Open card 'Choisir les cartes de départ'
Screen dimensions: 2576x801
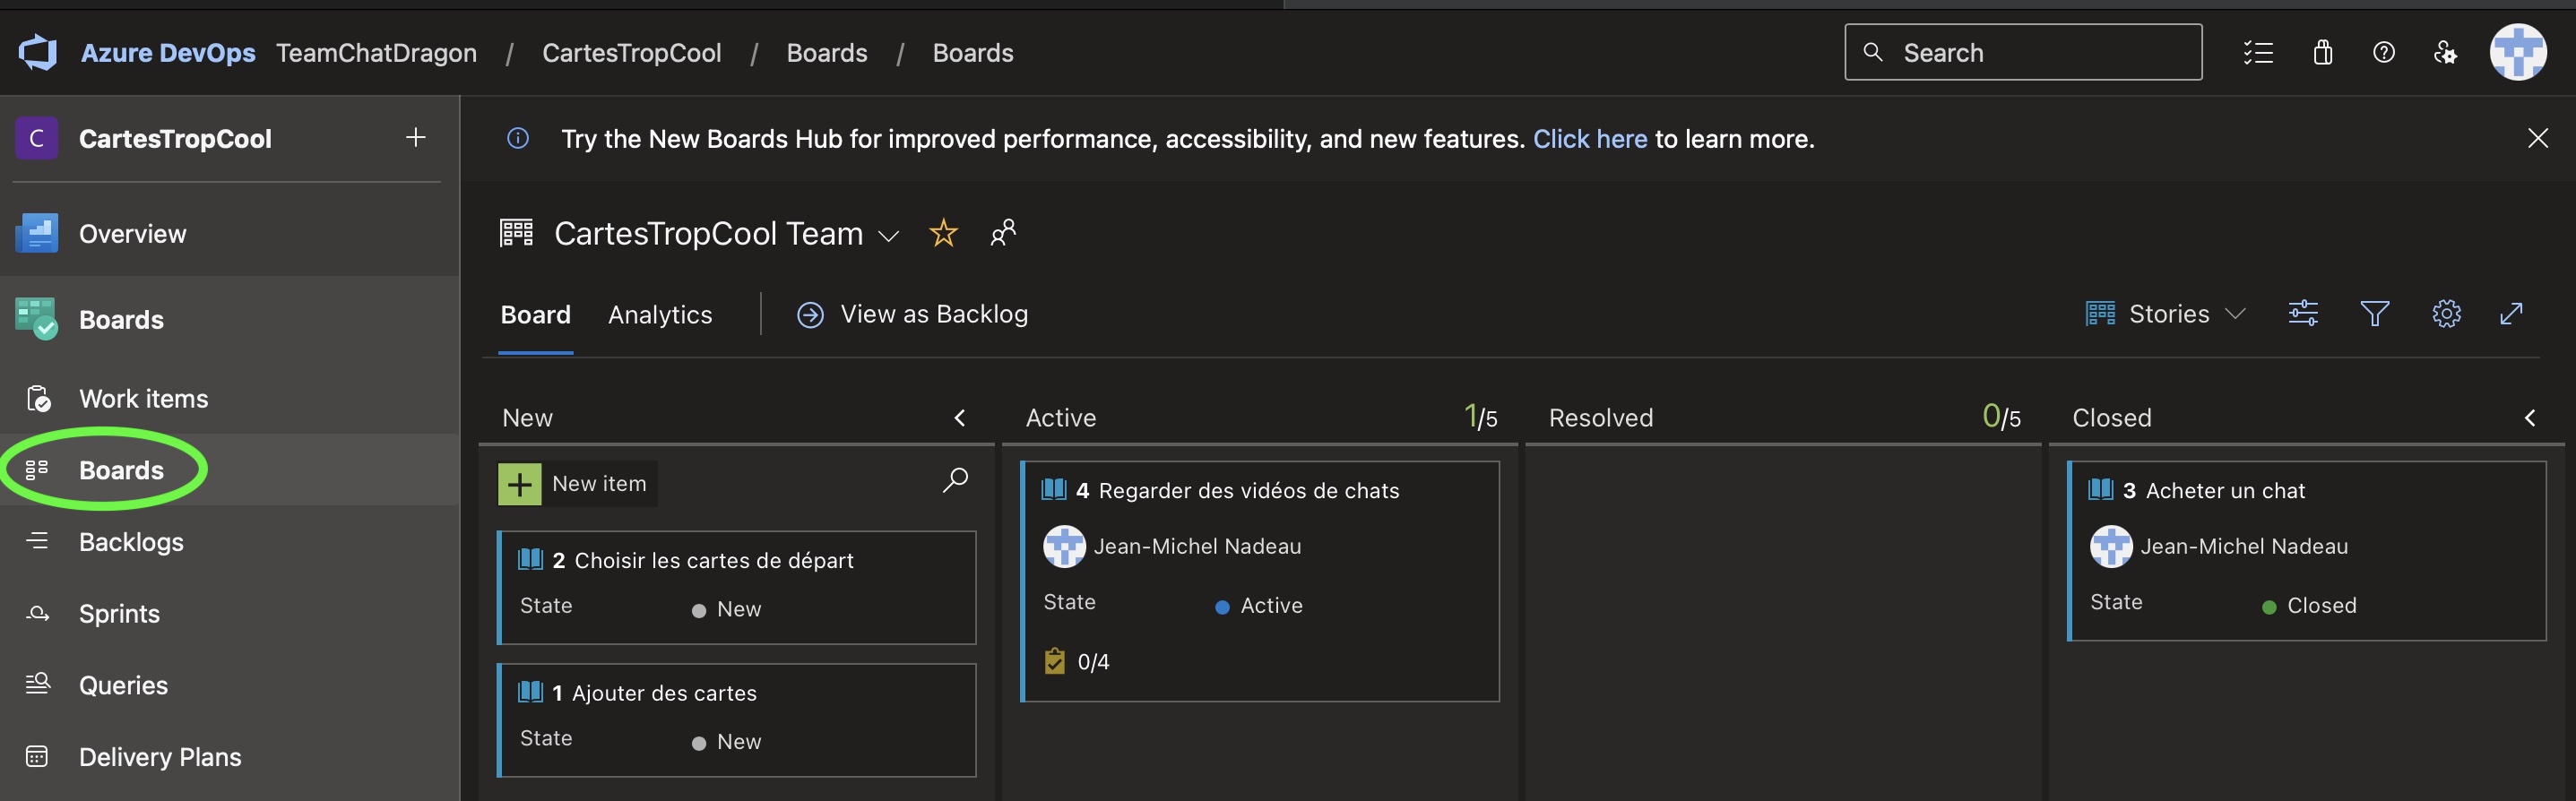(714, 561)
